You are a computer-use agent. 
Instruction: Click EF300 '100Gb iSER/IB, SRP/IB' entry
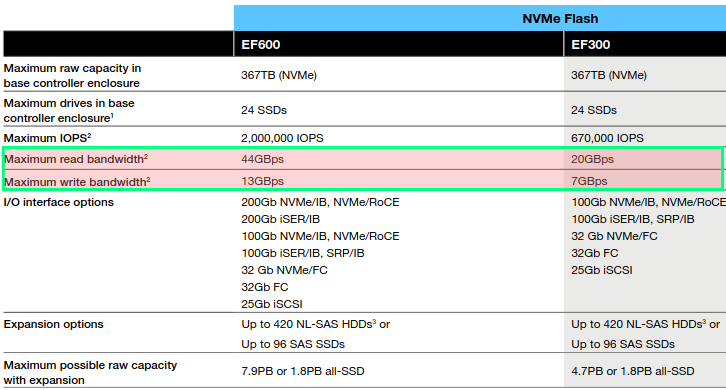[632, 219]
